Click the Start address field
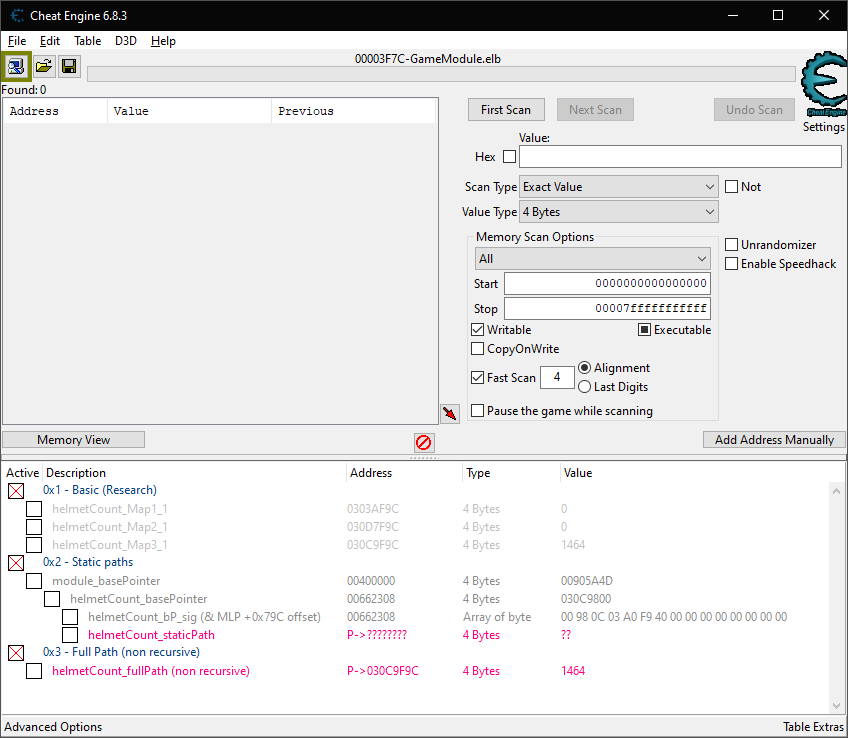The image size is (848, 738). coord(607,283)
